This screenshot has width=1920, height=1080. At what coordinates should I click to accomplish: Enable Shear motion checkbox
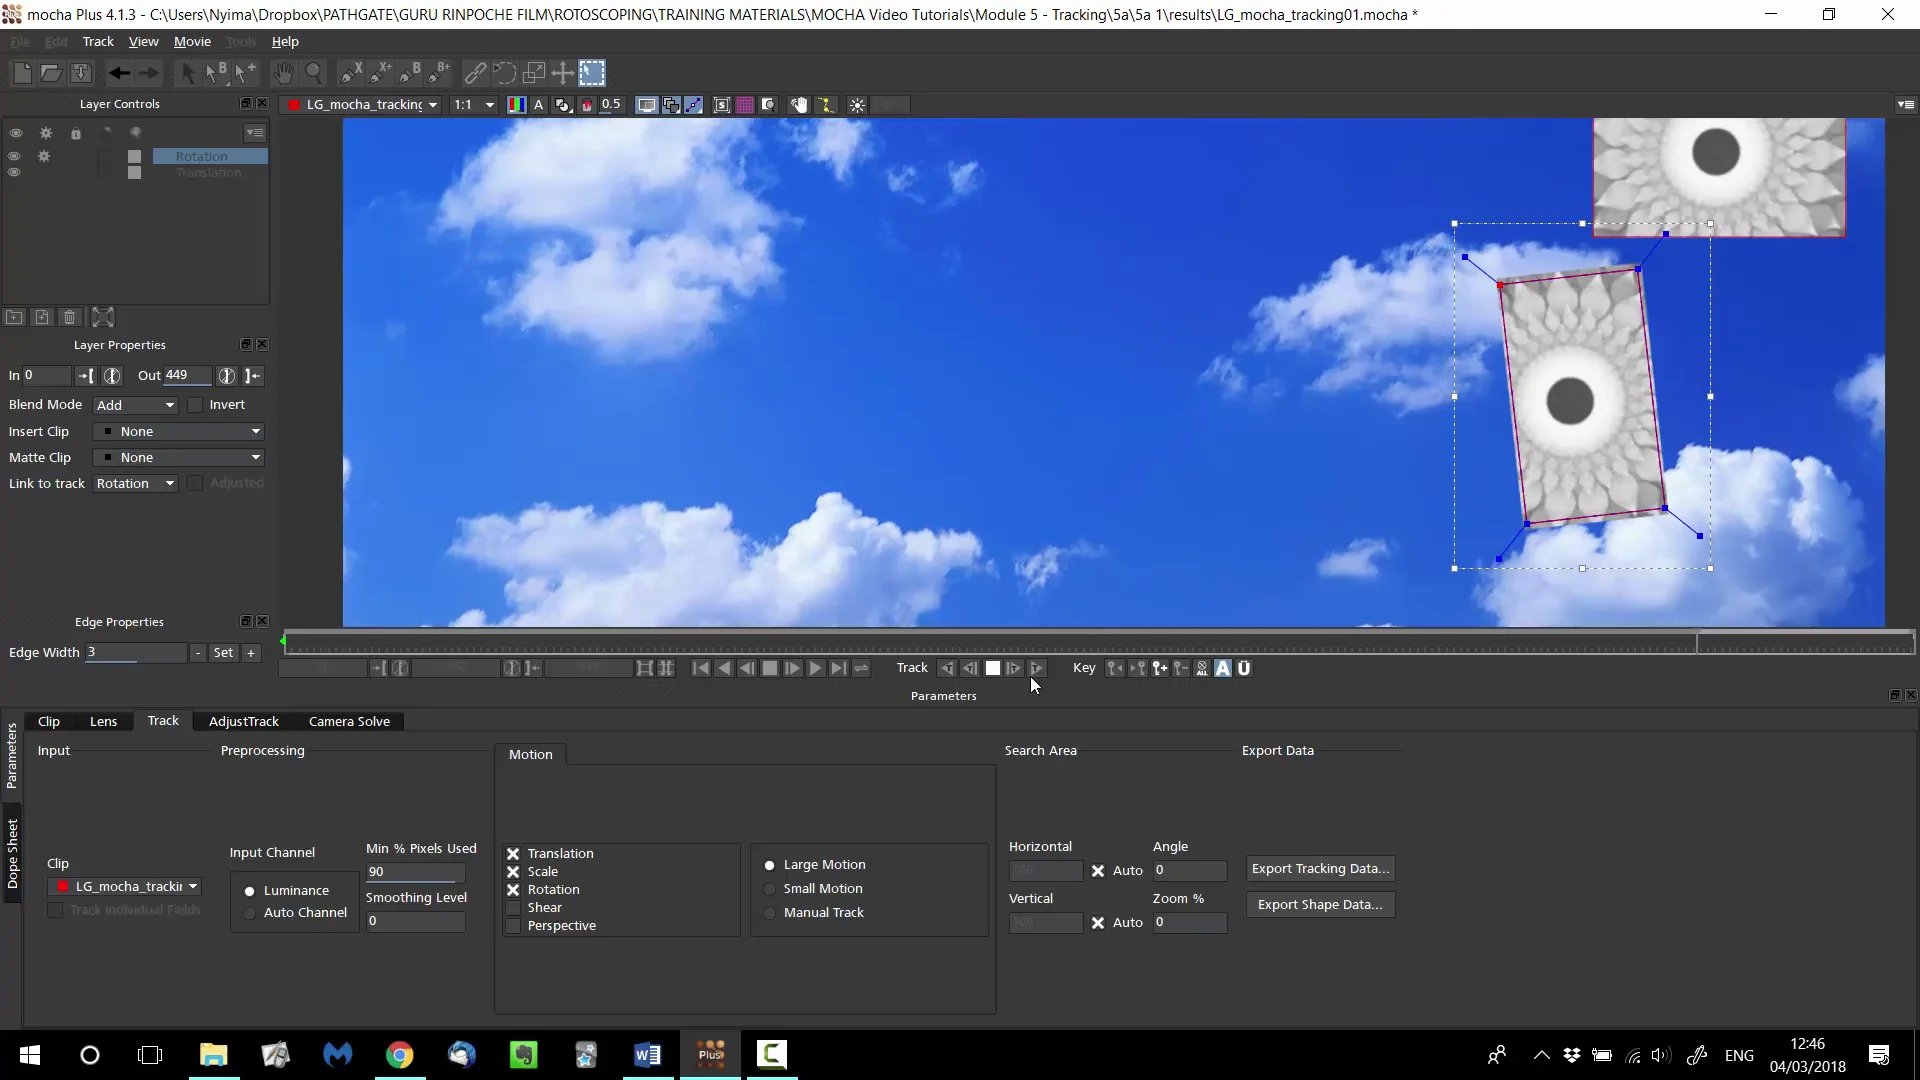click(513, 908)
